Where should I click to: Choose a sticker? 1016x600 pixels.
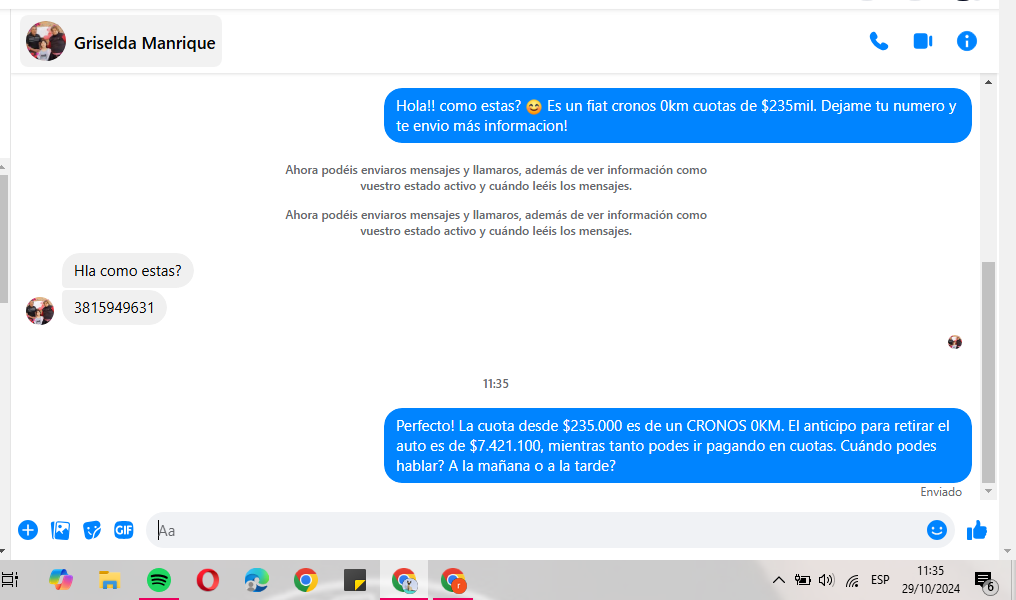(x=92, y=530)
